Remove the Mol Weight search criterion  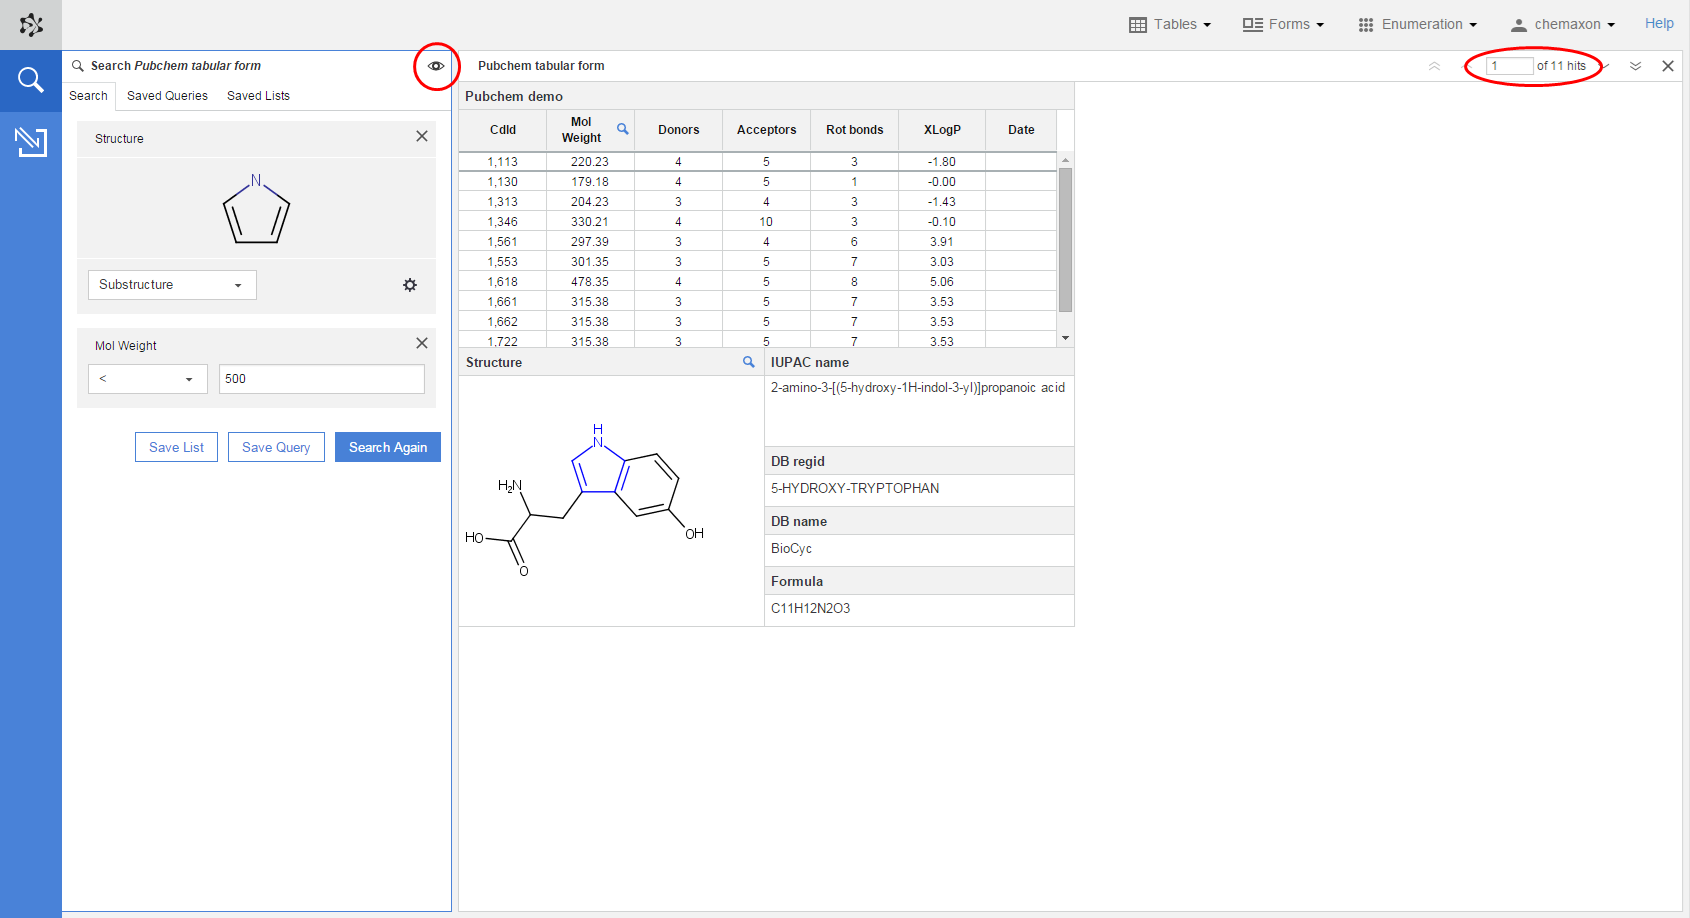[422, 343]
